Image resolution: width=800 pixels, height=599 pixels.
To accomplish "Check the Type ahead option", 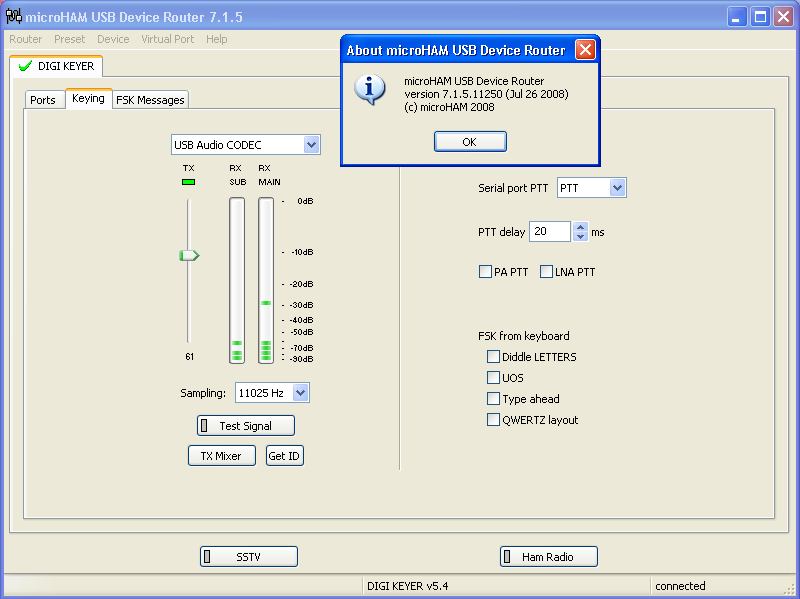I will click(x=493, y=398).
